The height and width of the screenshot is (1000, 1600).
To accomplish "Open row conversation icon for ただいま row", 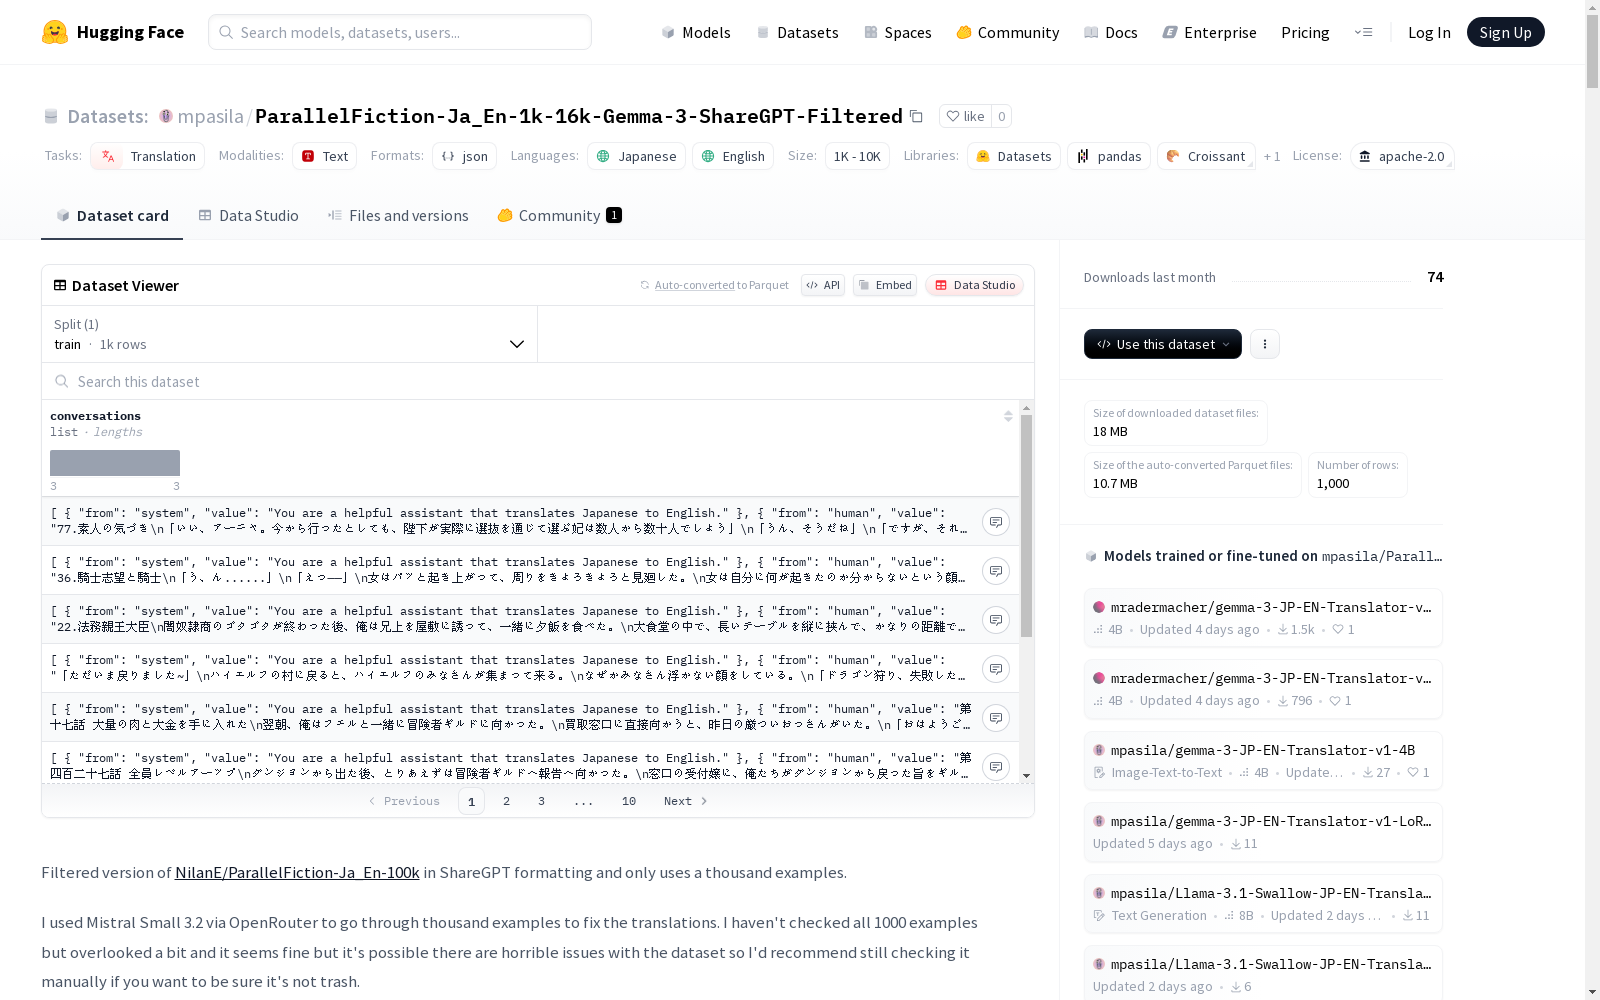I will click(x=996, y=669).
